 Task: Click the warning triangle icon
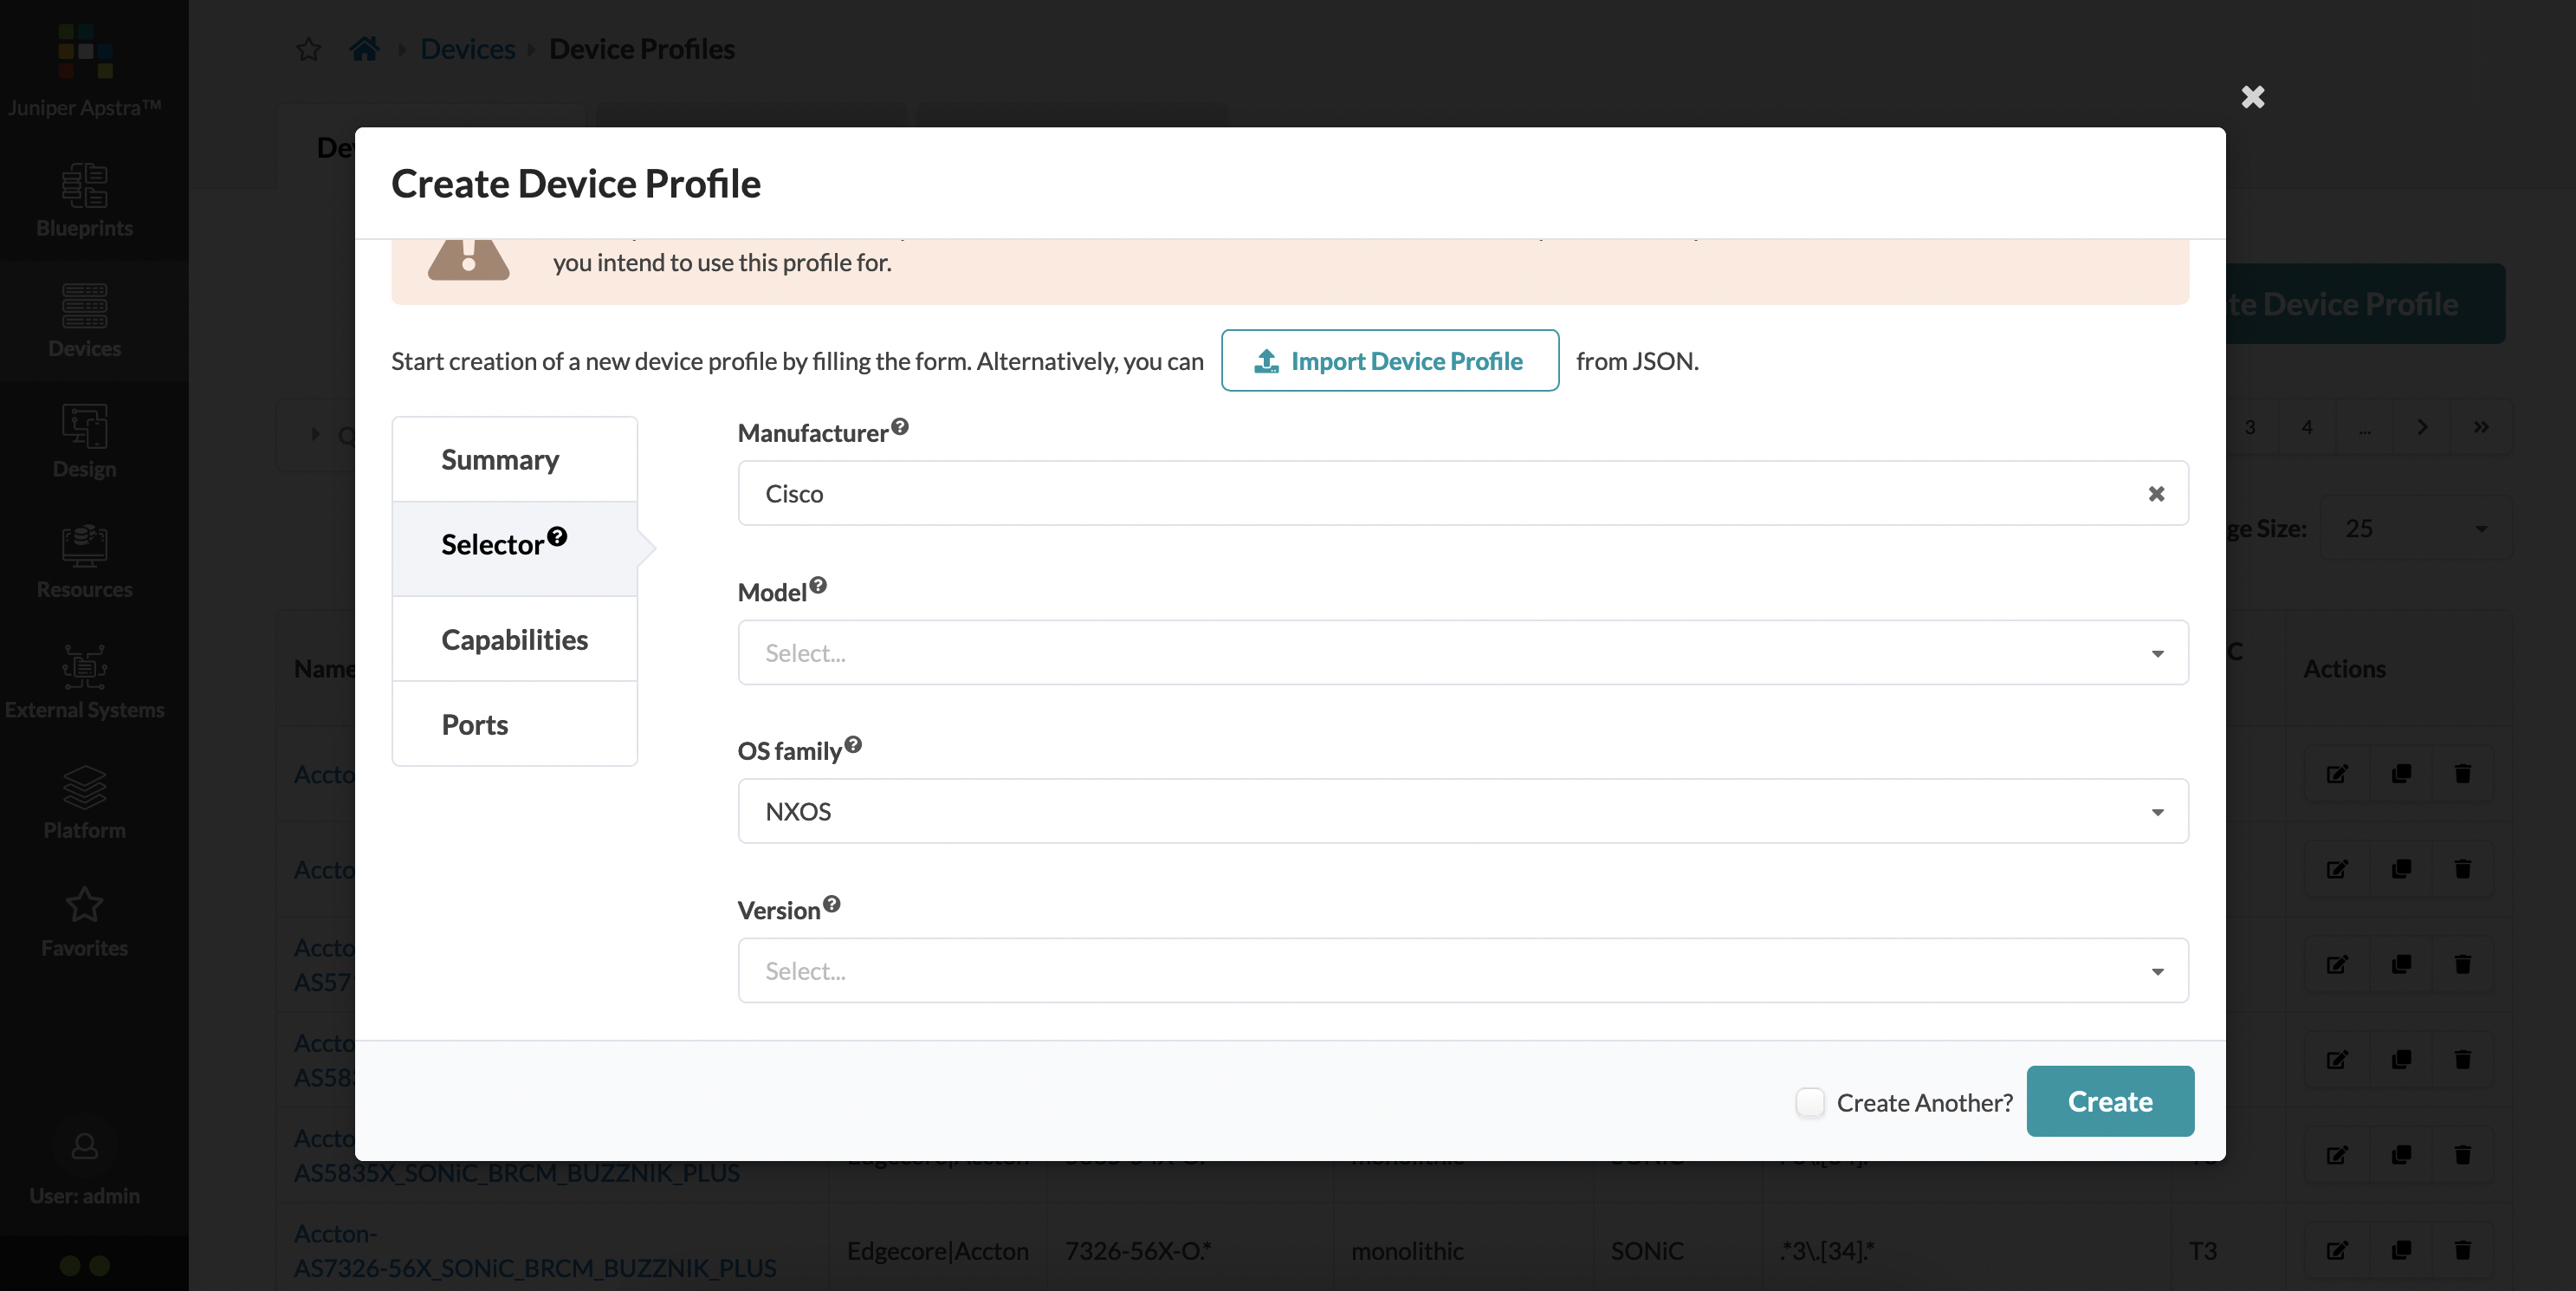(x=468, y=260)
